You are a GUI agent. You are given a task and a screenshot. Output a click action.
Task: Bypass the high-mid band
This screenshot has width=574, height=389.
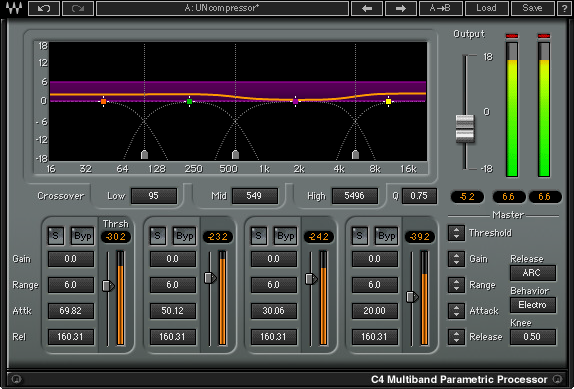point(285,236)
